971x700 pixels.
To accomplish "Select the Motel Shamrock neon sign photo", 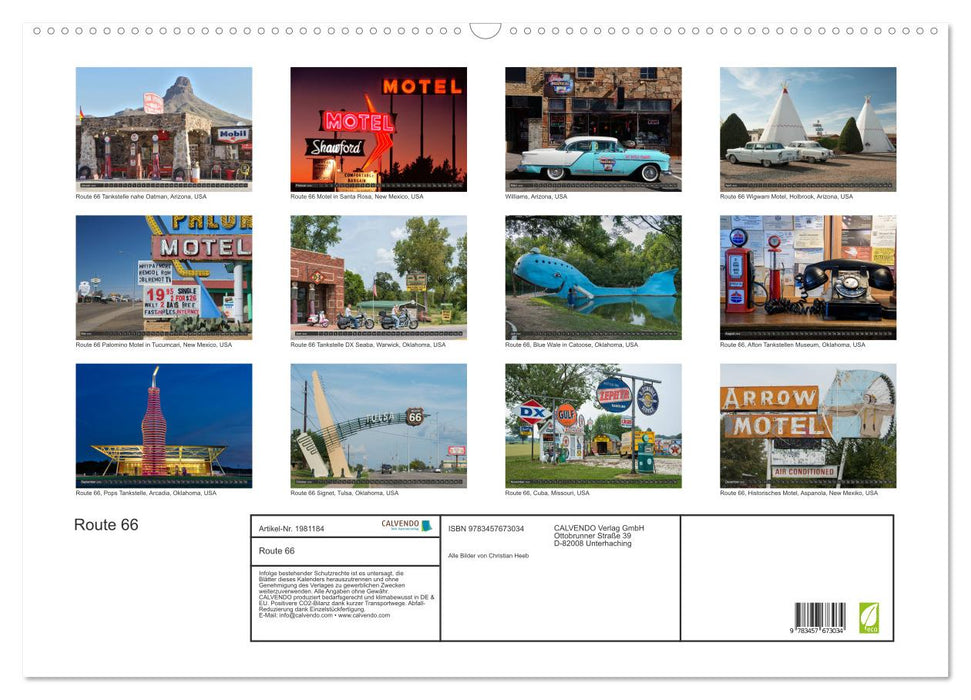I will 378,128.
